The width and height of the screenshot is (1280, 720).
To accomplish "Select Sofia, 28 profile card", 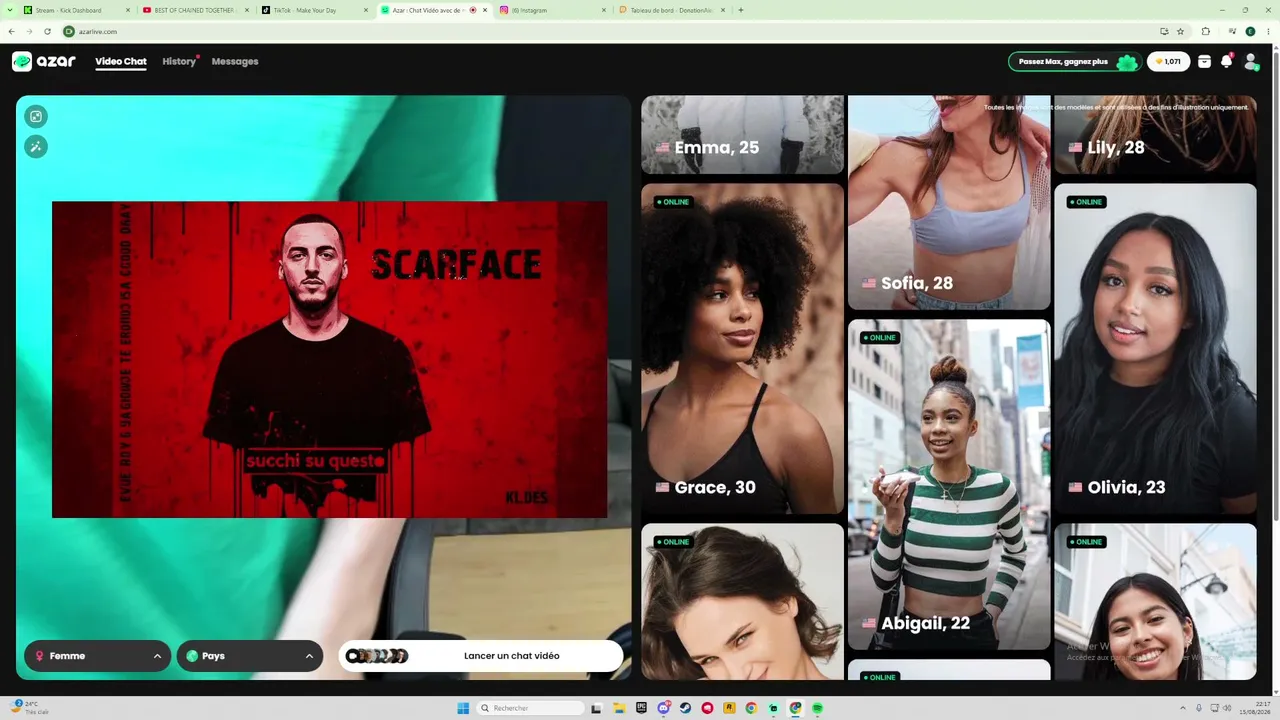I will (x=949, y=202).
